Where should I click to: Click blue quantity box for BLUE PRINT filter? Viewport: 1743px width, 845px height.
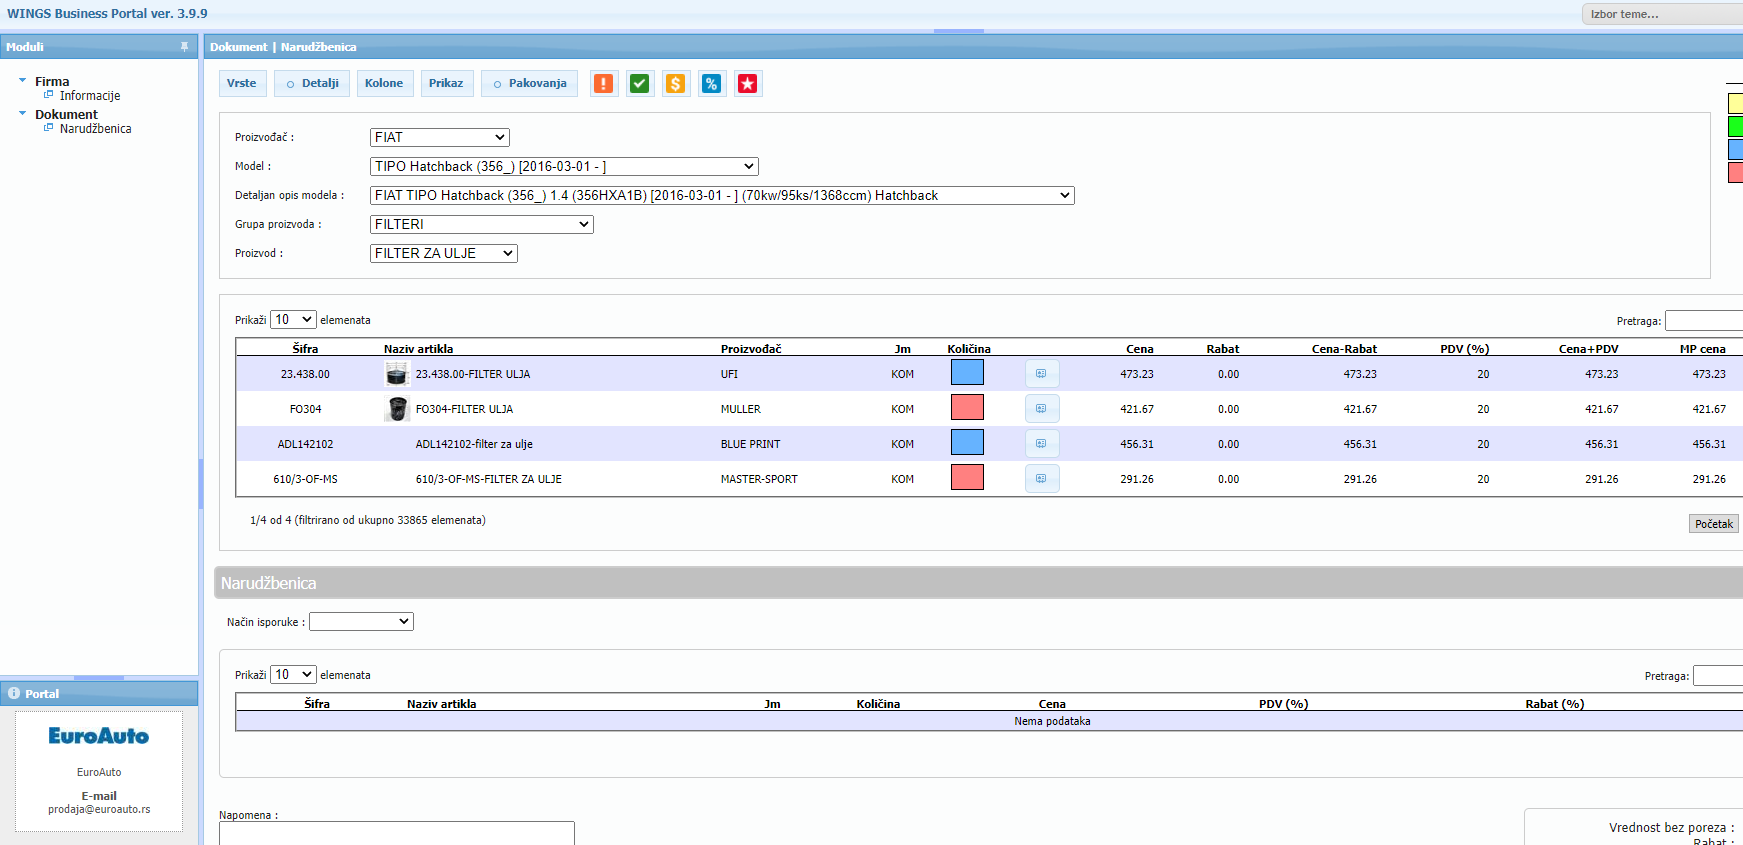coord(967,442)
